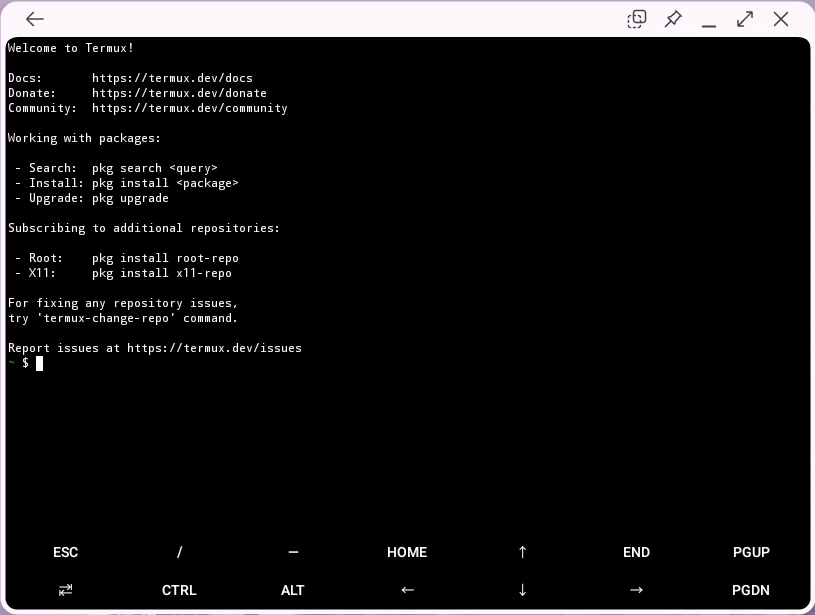Click the https://termux.dev/issues URL
Image resolution: width=815 pixels, height=615 pixels.
[214, 348]
